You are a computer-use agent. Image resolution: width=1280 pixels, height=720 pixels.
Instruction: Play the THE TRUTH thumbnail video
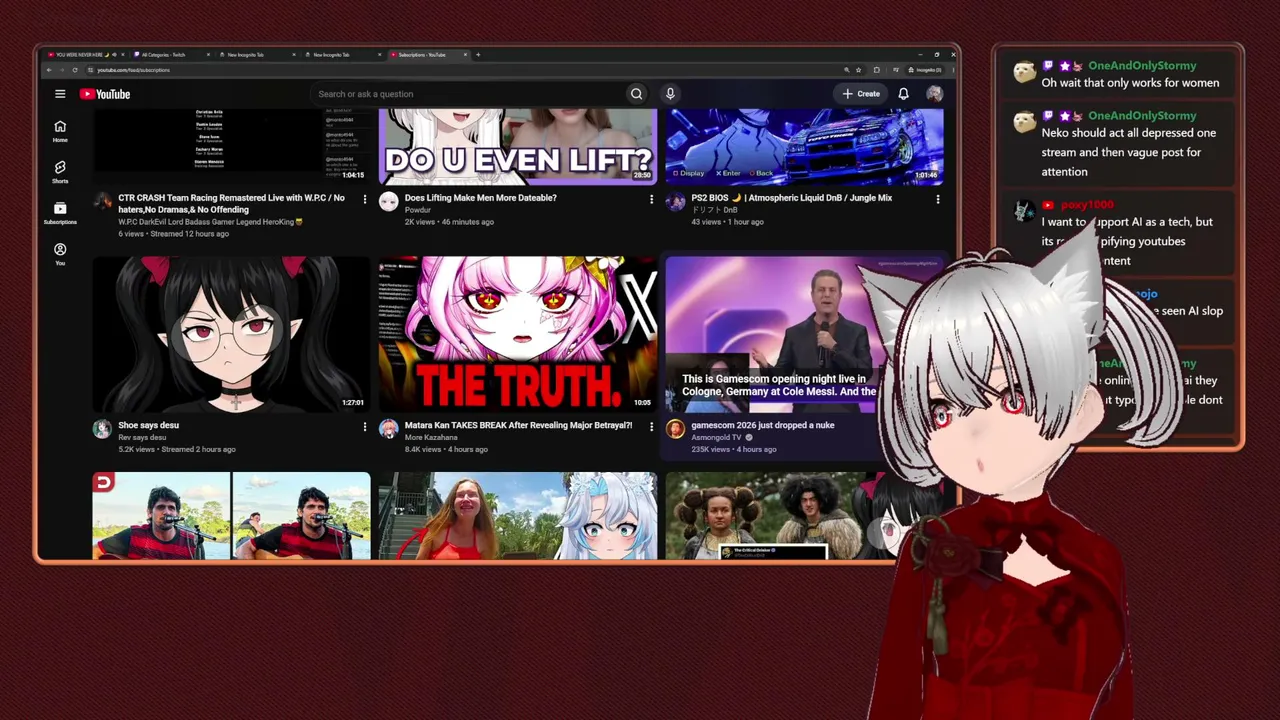point(518,334)
